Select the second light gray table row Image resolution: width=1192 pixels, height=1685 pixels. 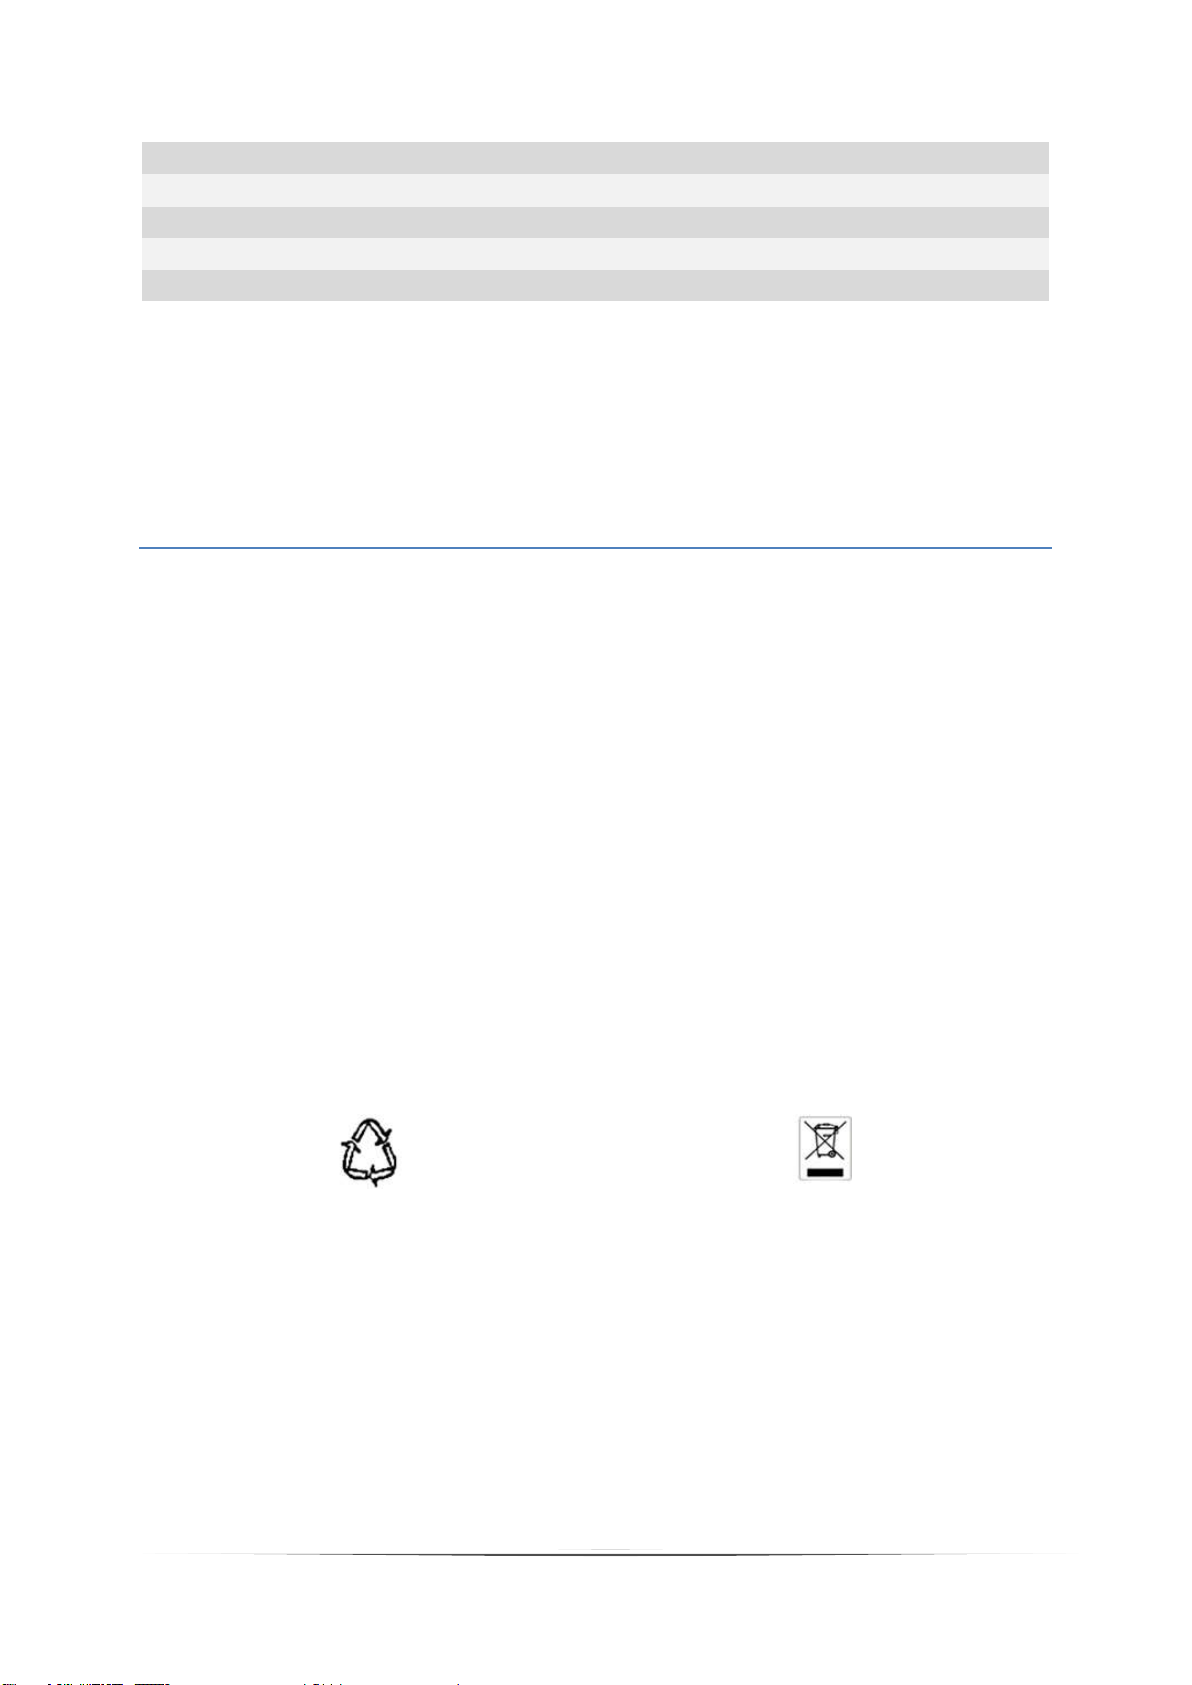click(595, 190)
